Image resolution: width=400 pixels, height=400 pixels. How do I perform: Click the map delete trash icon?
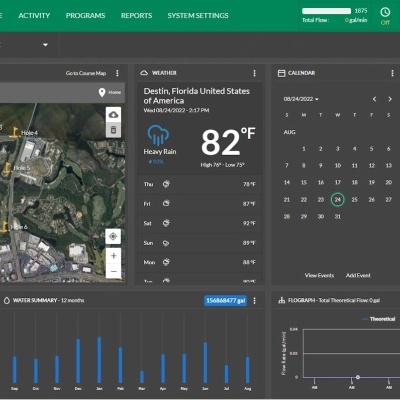(x=113, y=130)
